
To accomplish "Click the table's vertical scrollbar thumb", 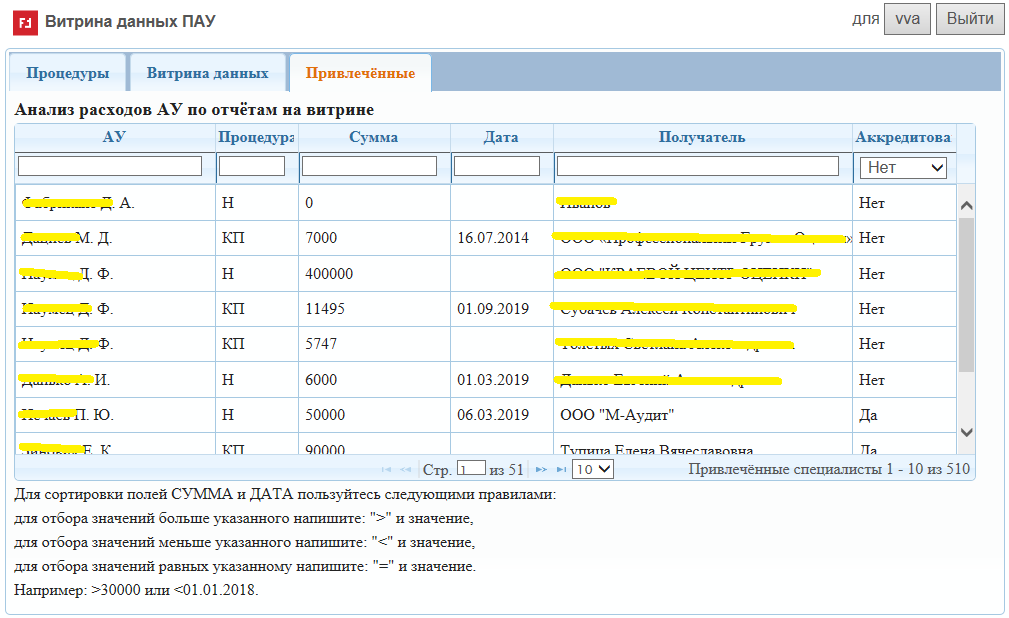I will pos(966,295).
